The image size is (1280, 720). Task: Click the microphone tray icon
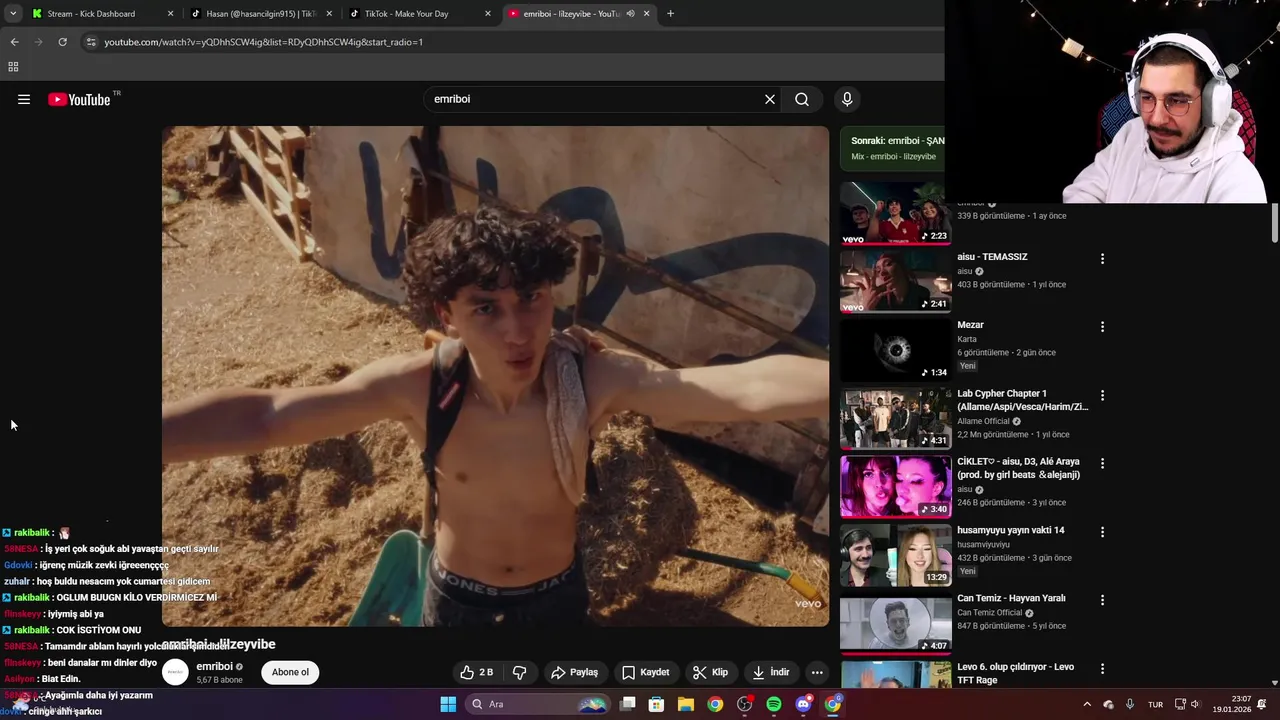(x=1130, y=704)
